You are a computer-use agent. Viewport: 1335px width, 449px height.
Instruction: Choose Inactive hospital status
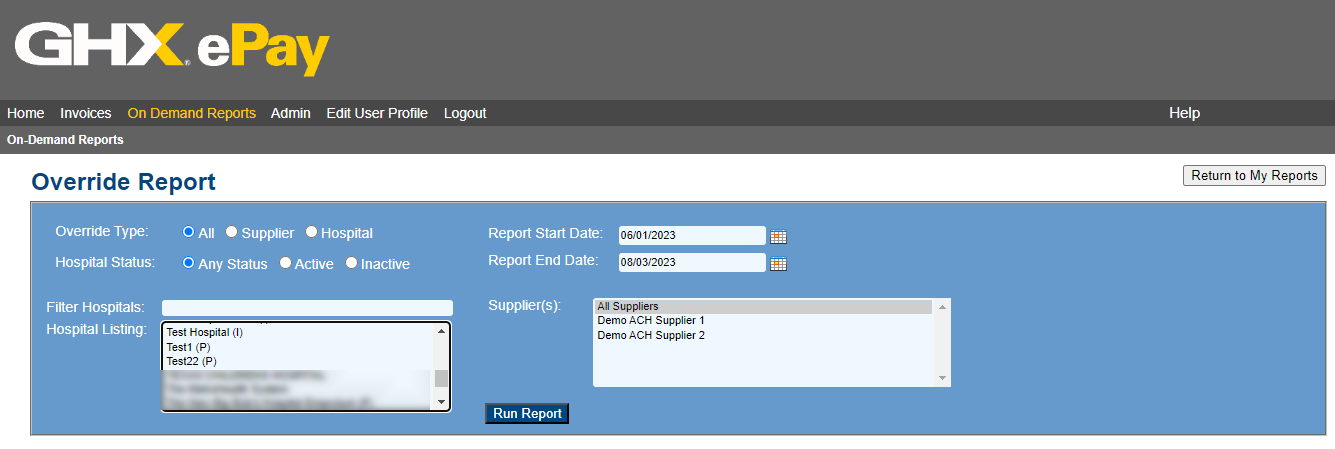click(351, 263)
